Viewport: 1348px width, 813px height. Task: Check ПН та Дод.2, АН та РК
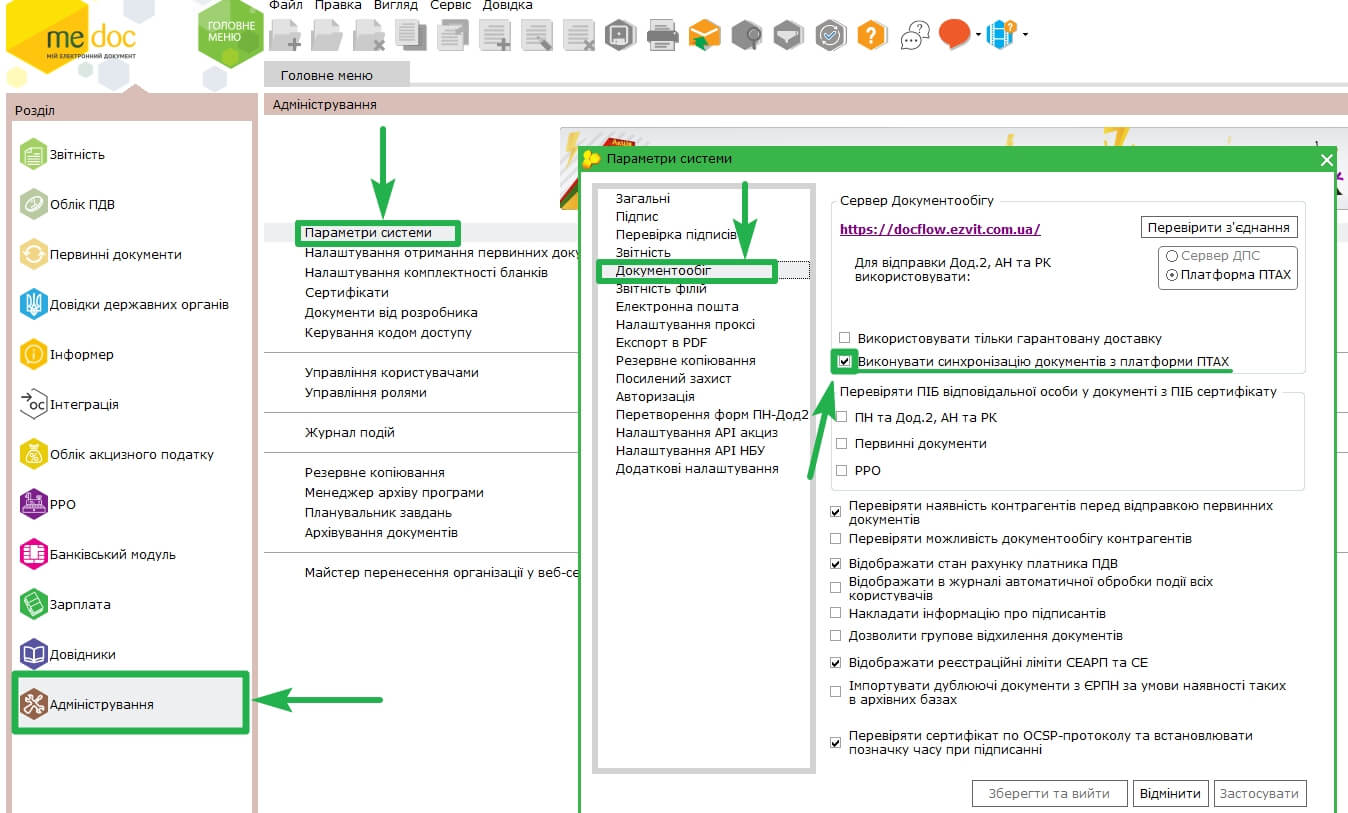click(842, 417)
